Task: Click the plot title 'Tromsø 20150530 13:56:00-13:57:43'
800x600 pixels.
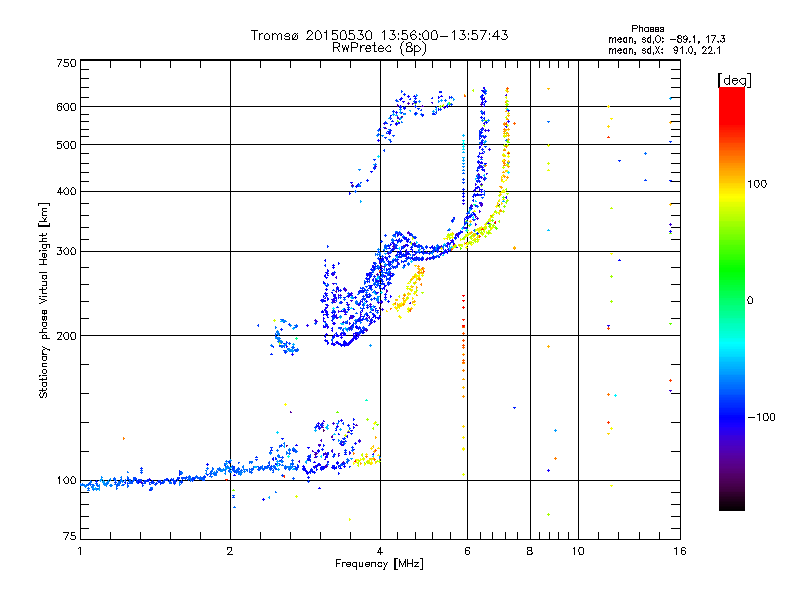Action: pyautogui.click(x=379, y=35)
